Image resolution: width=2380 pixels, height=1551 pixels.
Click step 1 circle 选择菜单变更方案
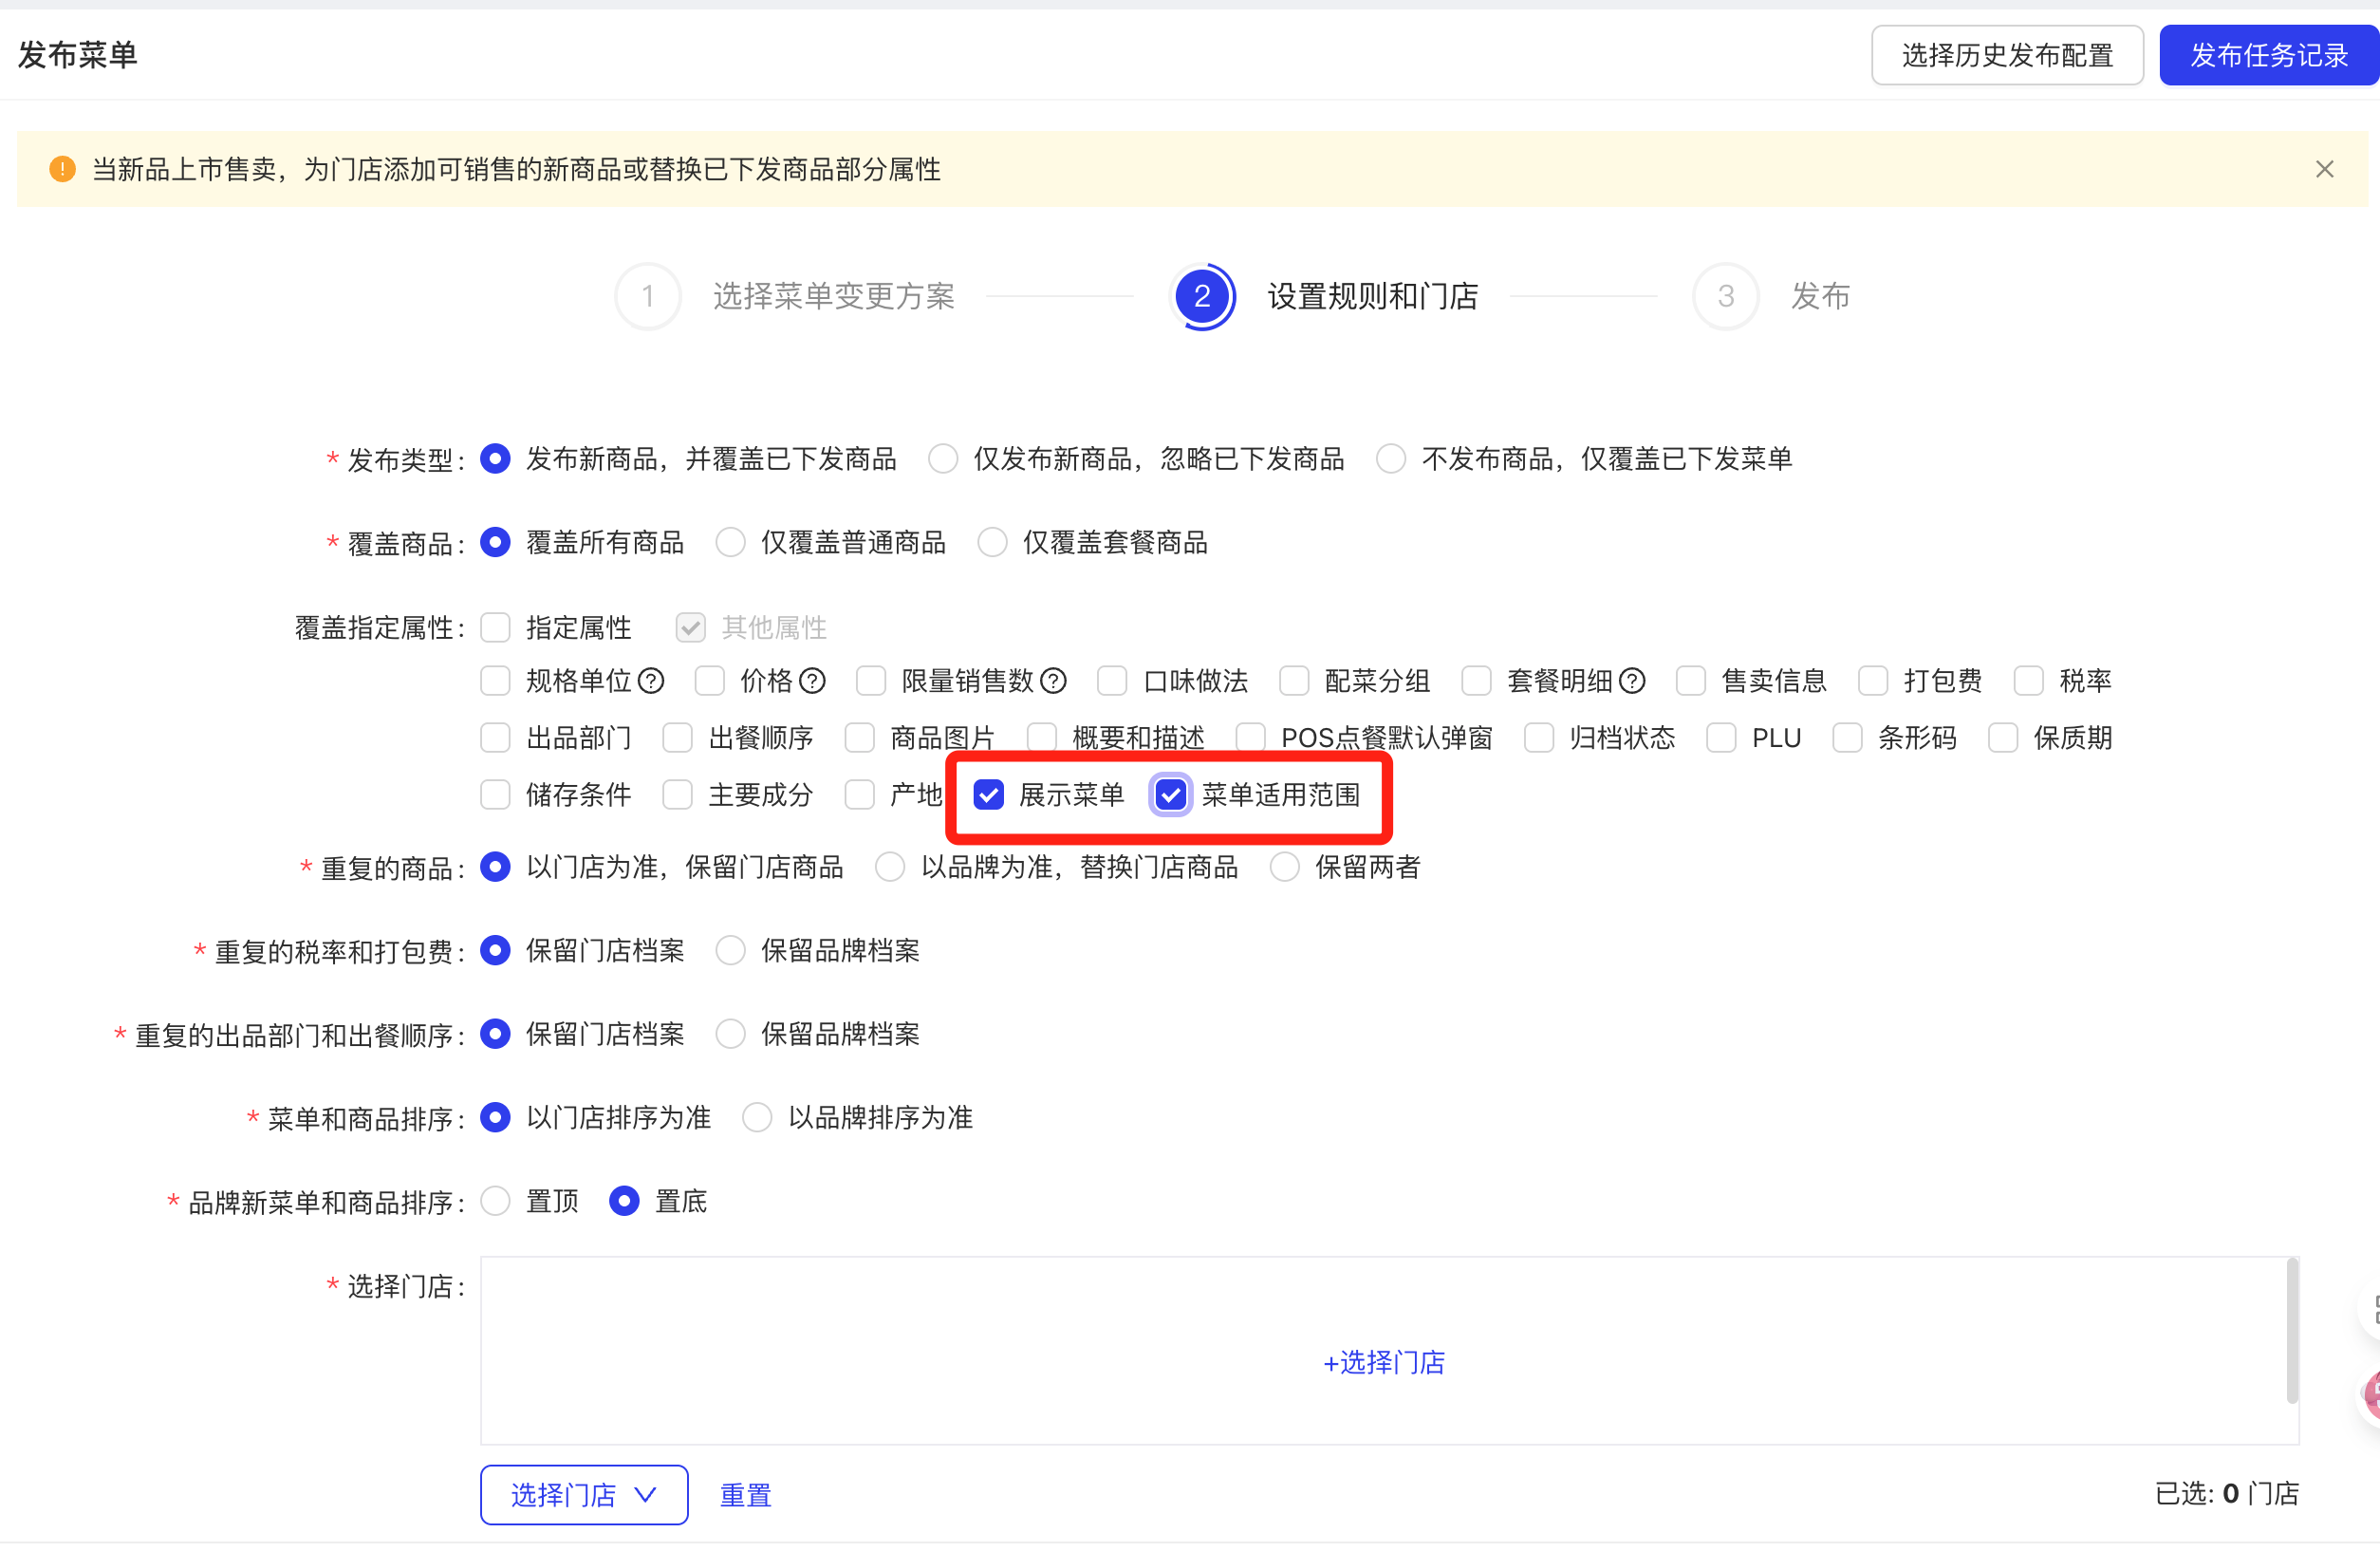[x=648, y=297]
